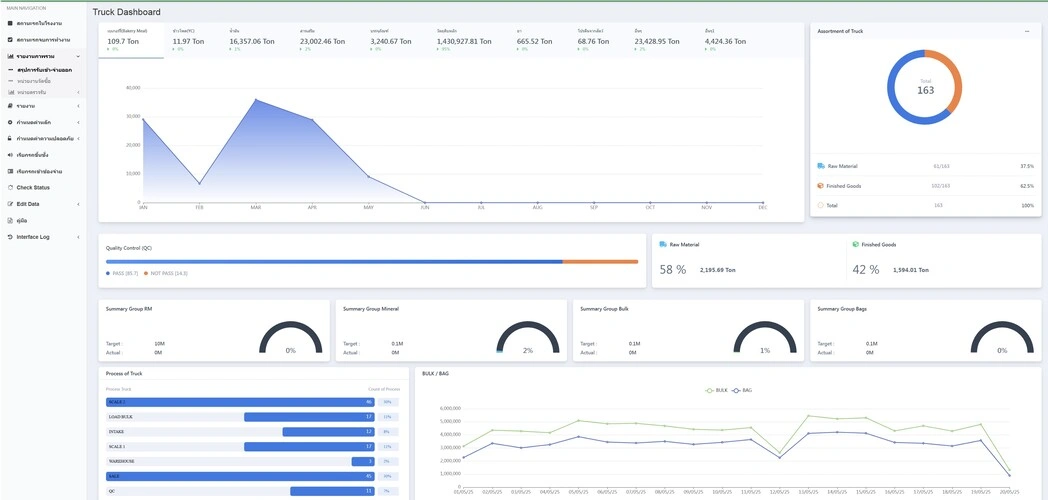Click the gear icon in the sidebar
The height and width of the screenshot is (500, 1048).
point(10,122)
